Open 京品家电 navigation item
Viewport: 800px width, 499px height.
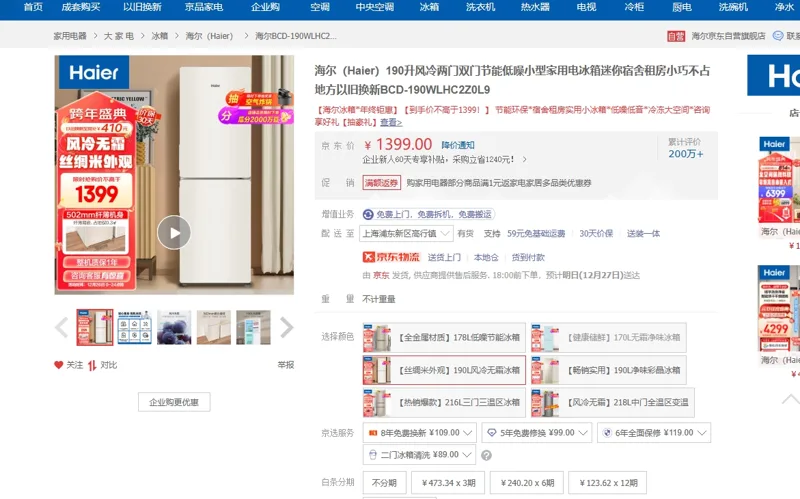click(204, 7)
